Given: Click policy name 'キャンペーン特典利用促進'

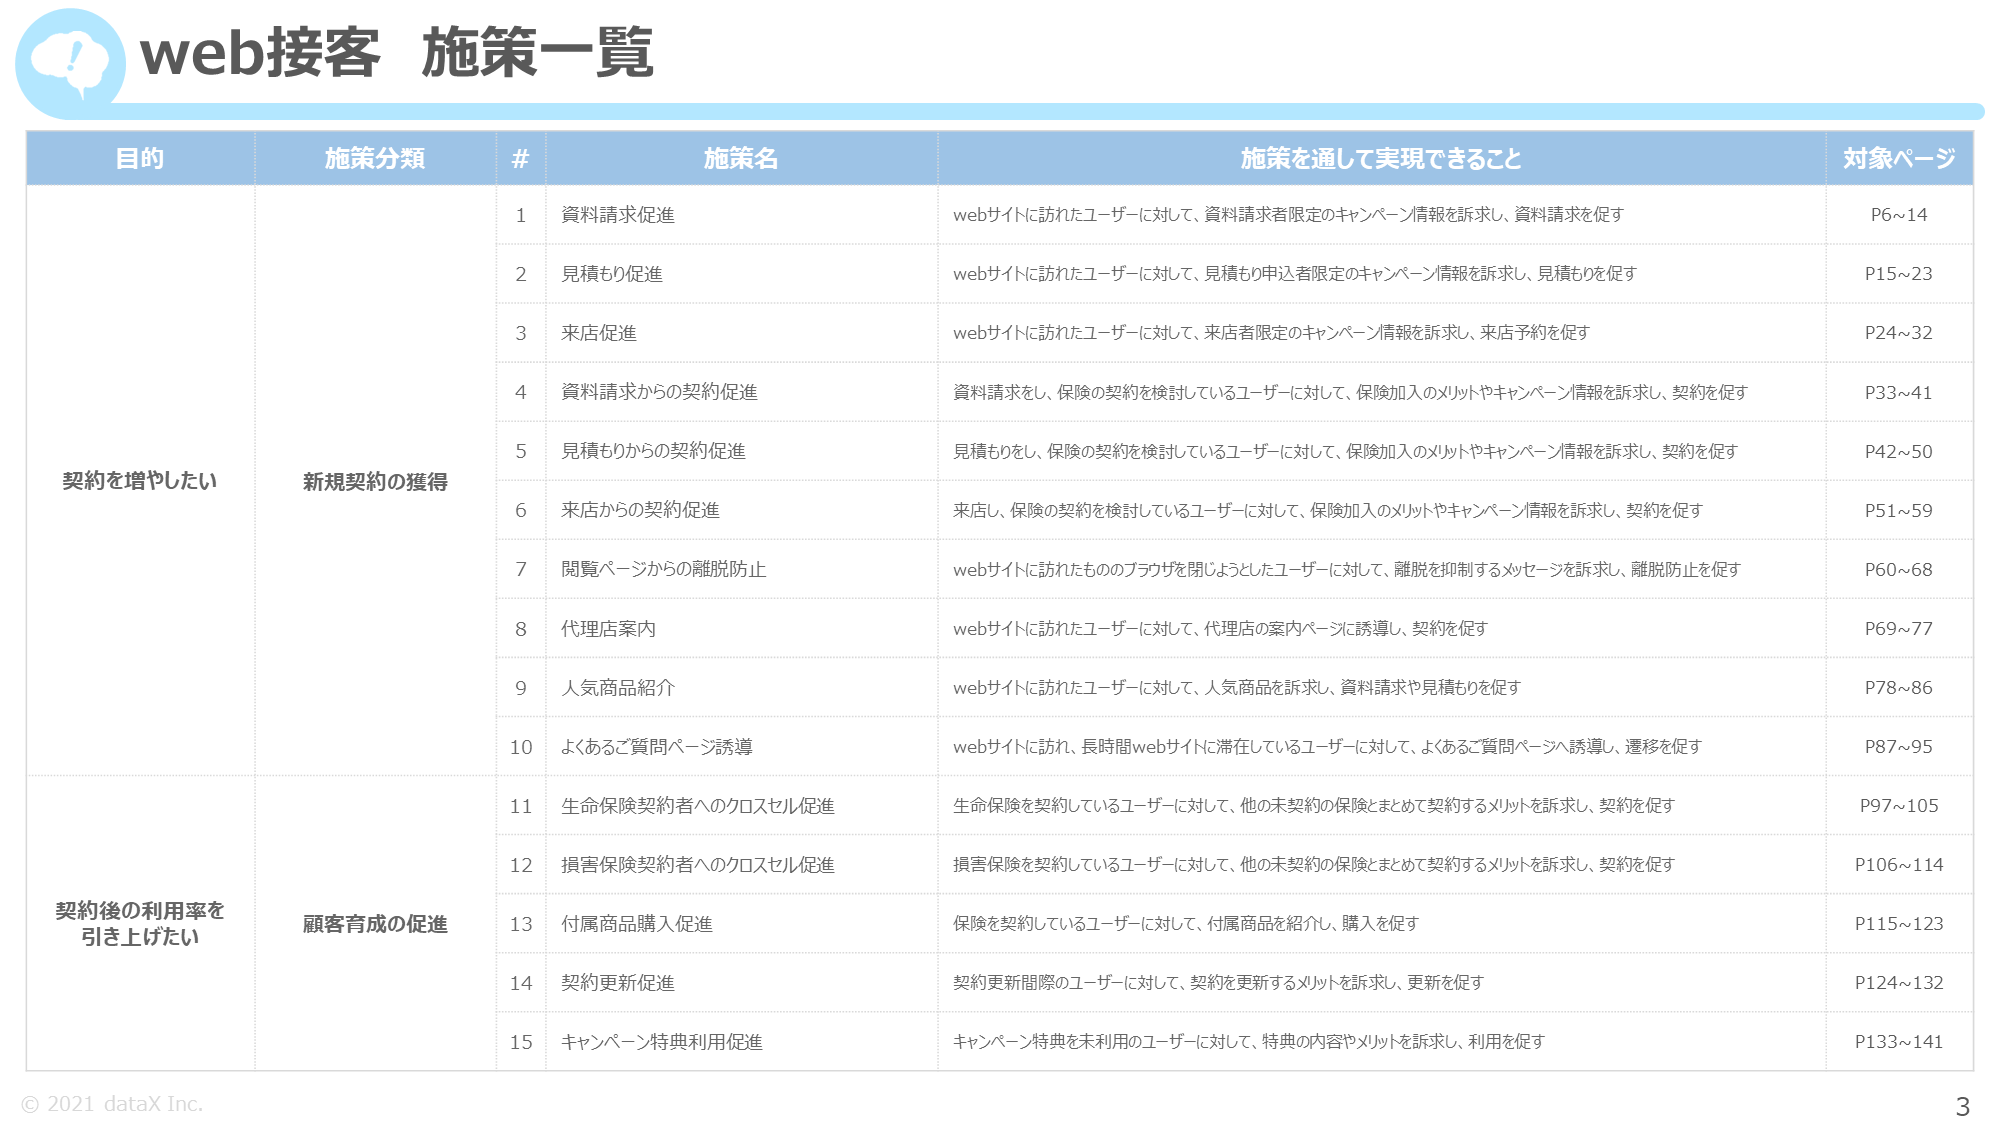Looking at the screenshot, I should [662, 1042].
